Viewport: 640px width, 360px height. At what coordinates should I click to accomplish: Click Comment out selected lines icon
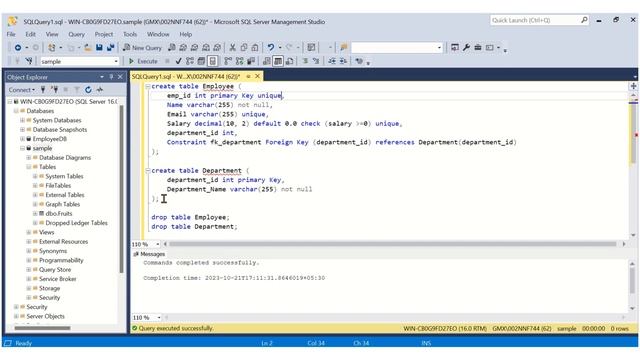305,61
